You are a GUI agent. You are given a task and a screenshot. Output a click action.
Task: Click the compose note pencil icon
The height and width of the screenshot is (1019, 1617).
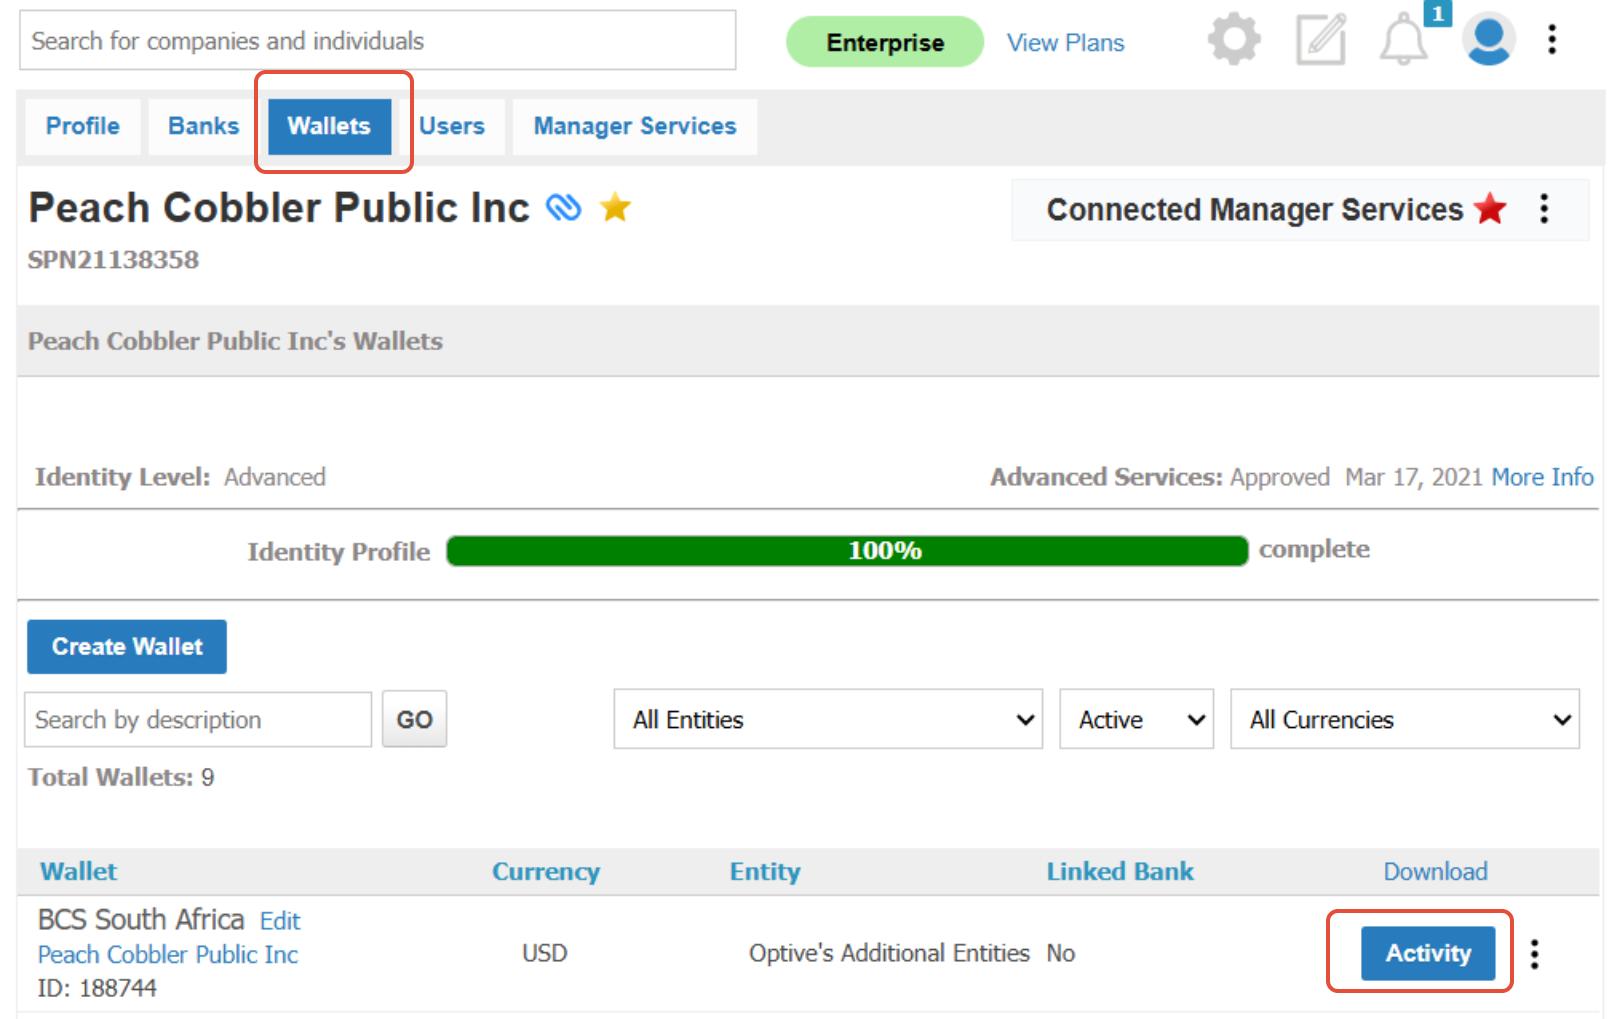pos(1321,40)
